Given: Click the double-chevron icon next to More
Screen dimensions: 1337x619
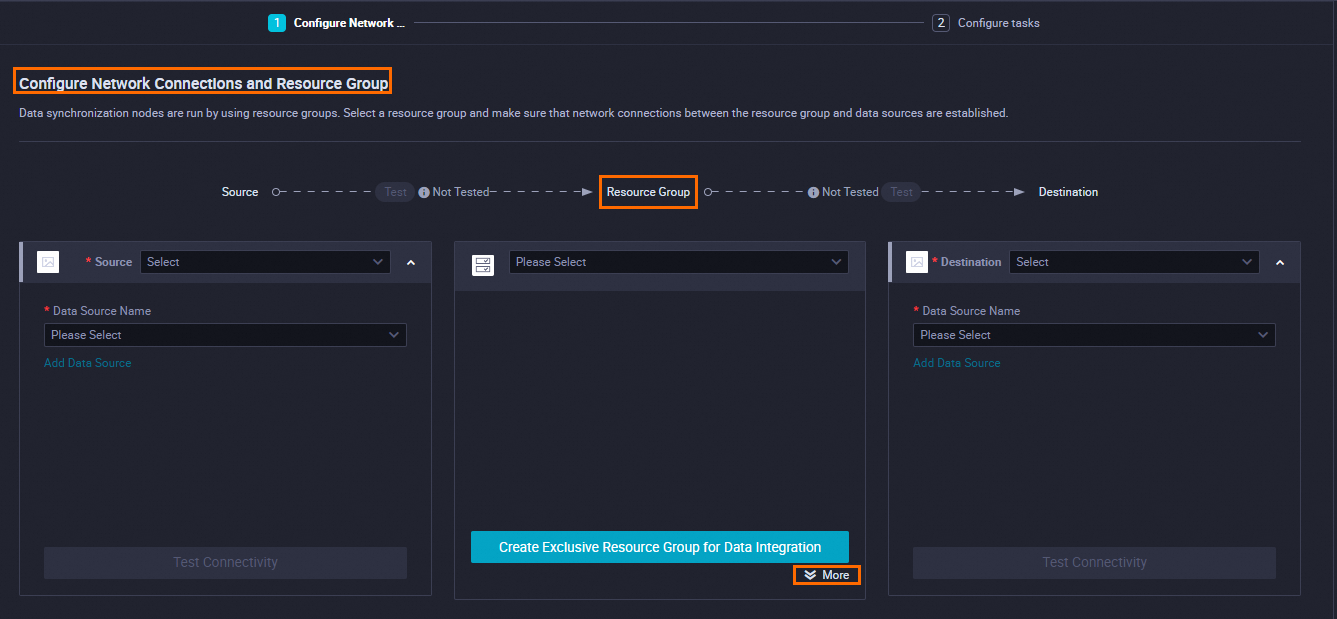Looking at the screenshot, I should (810, 575).
